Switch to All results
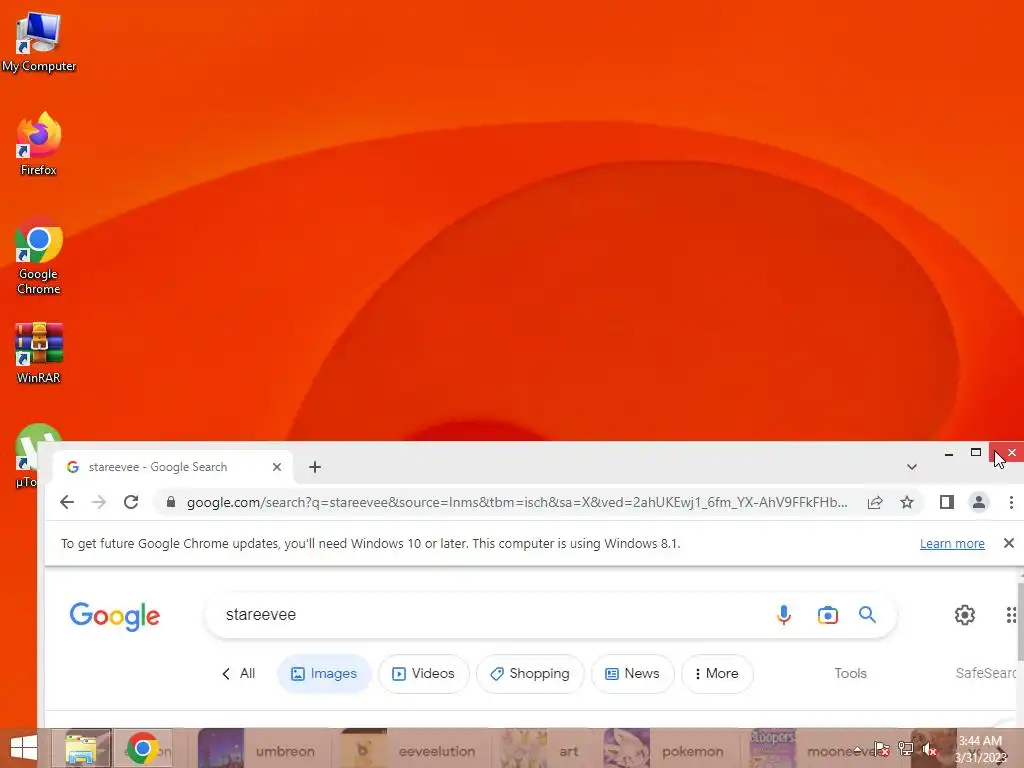The image size is (1024, 768). click(238, 673)
